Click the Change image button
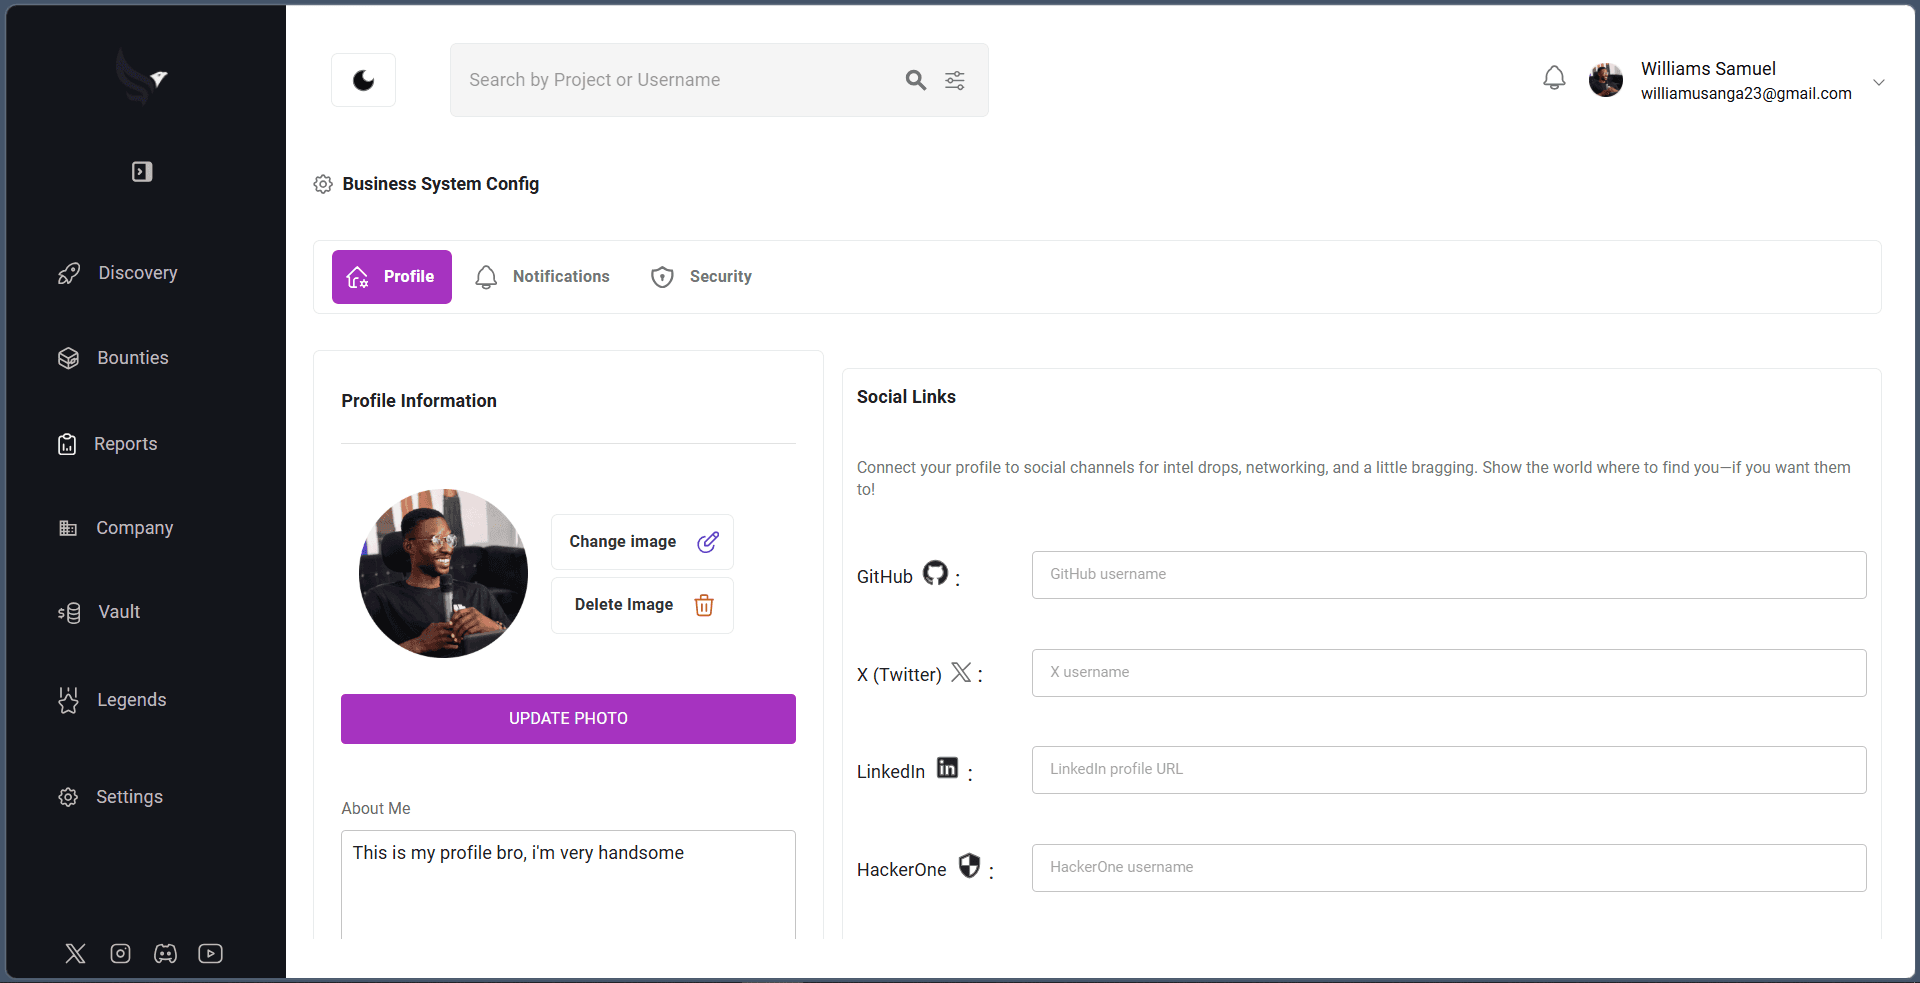 (642, 542)
